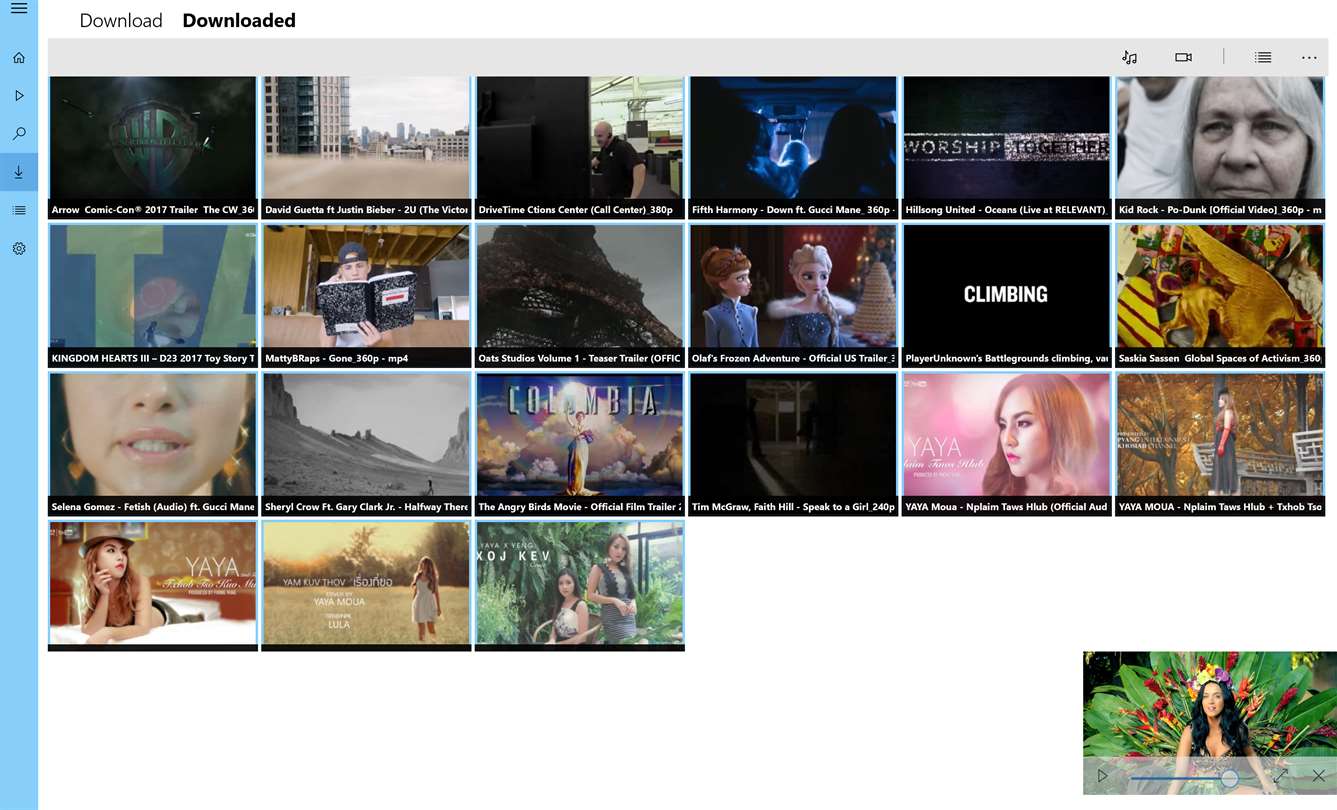Select the Downloaded tab
Viewport: 1337px width, 810px height.
tap(239, 20)
